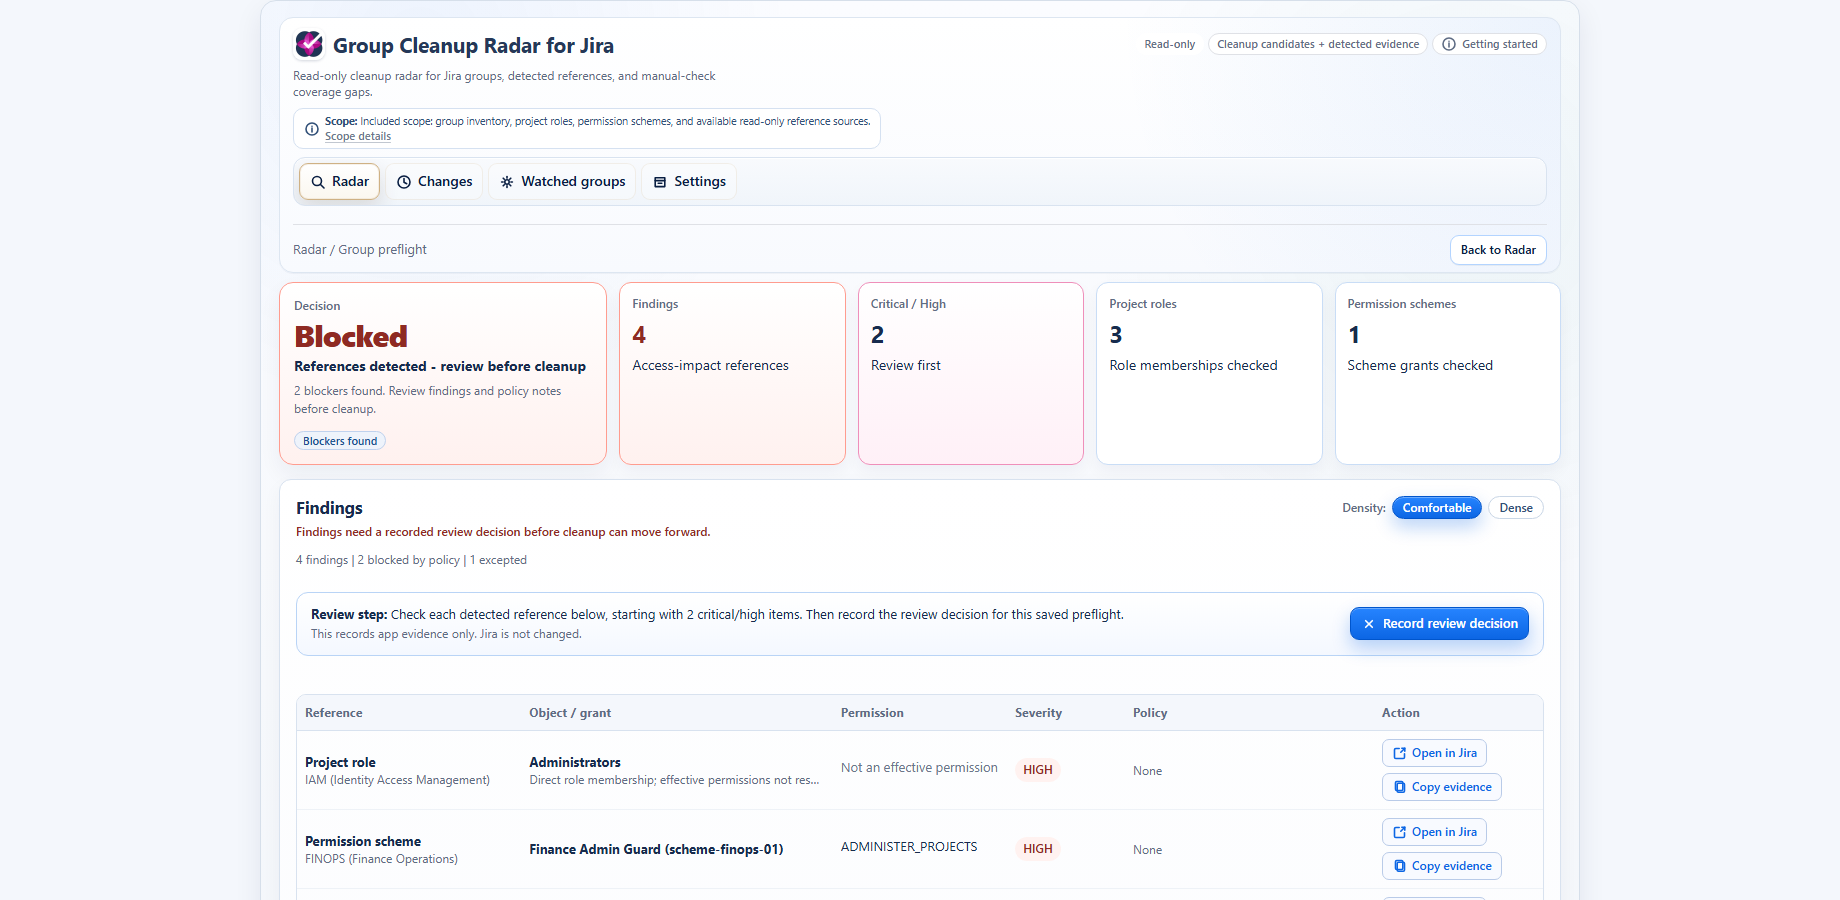1840x900 pixels.
Task: Click external-link icon in Finance Admin Guard row
Action: (1400, 832)
